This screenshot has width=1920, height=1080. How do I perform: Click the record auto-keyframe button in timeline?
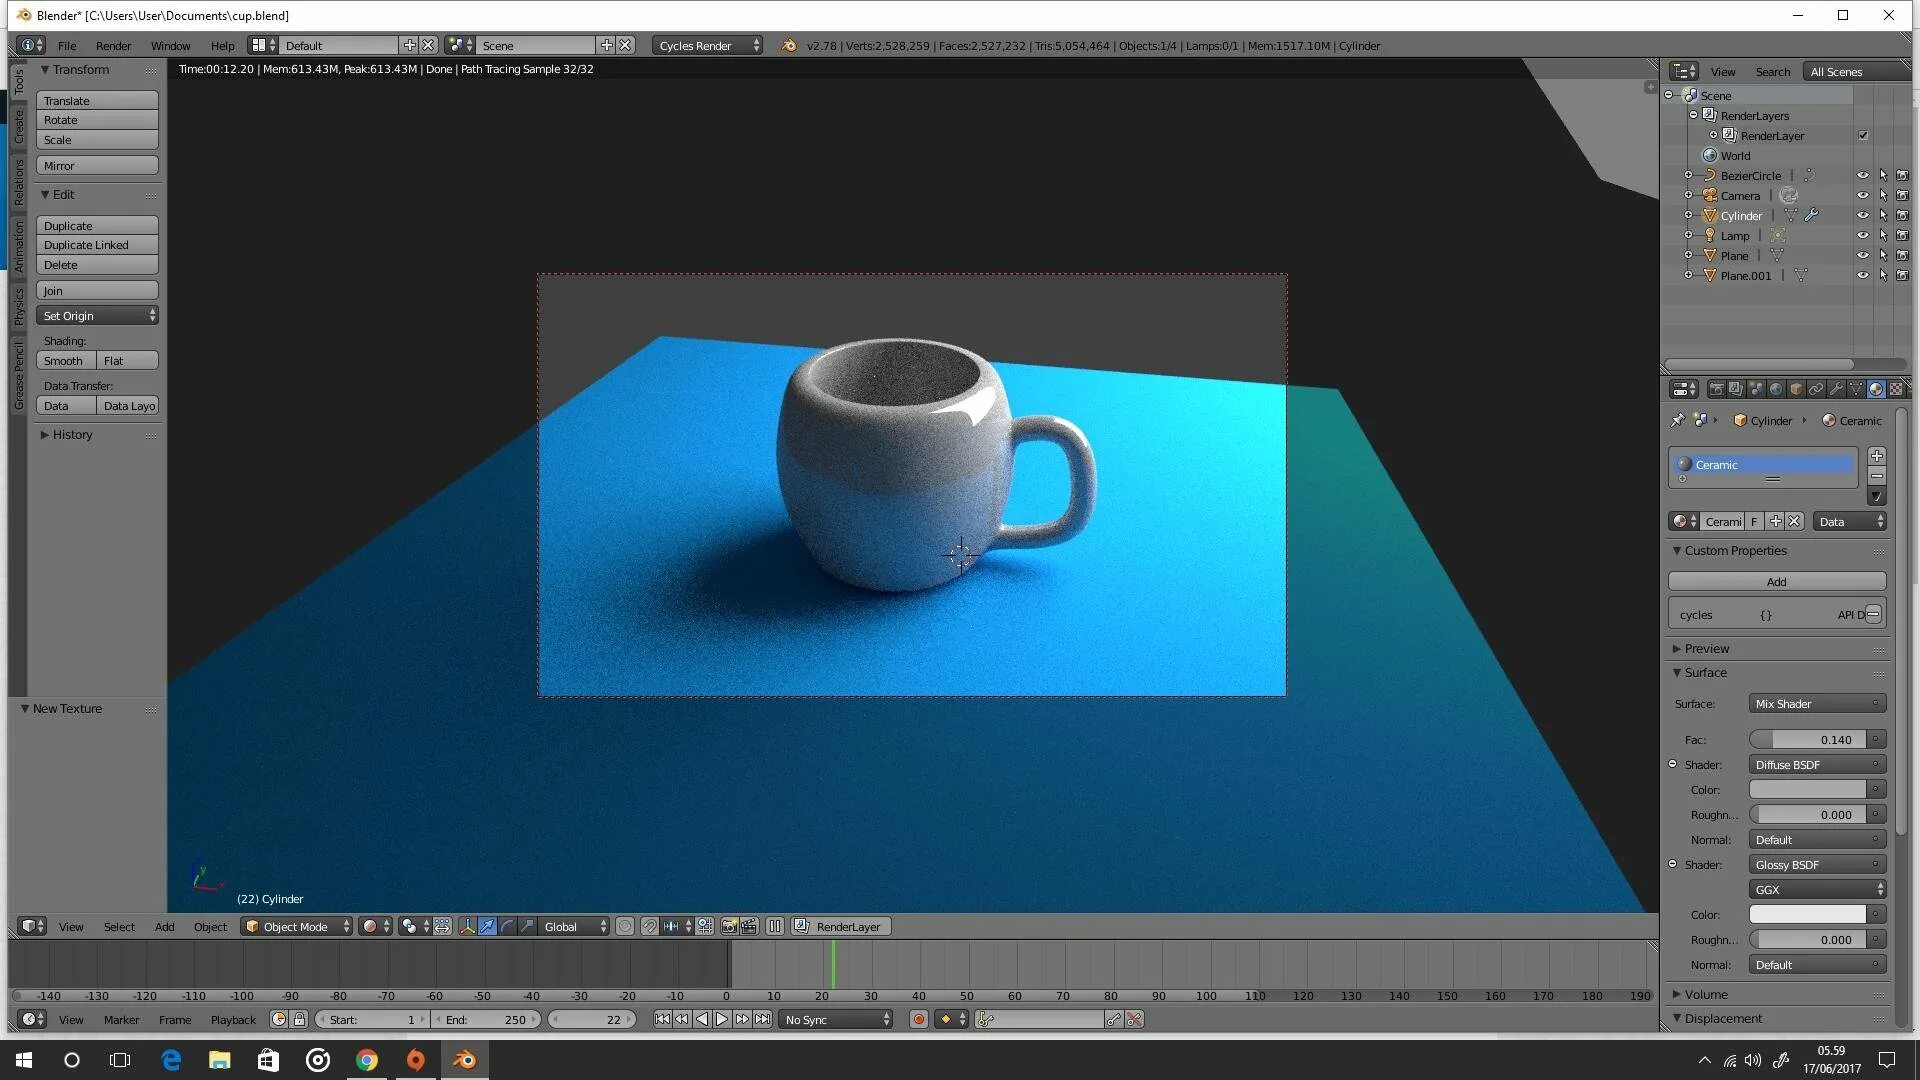(918, 1020)
